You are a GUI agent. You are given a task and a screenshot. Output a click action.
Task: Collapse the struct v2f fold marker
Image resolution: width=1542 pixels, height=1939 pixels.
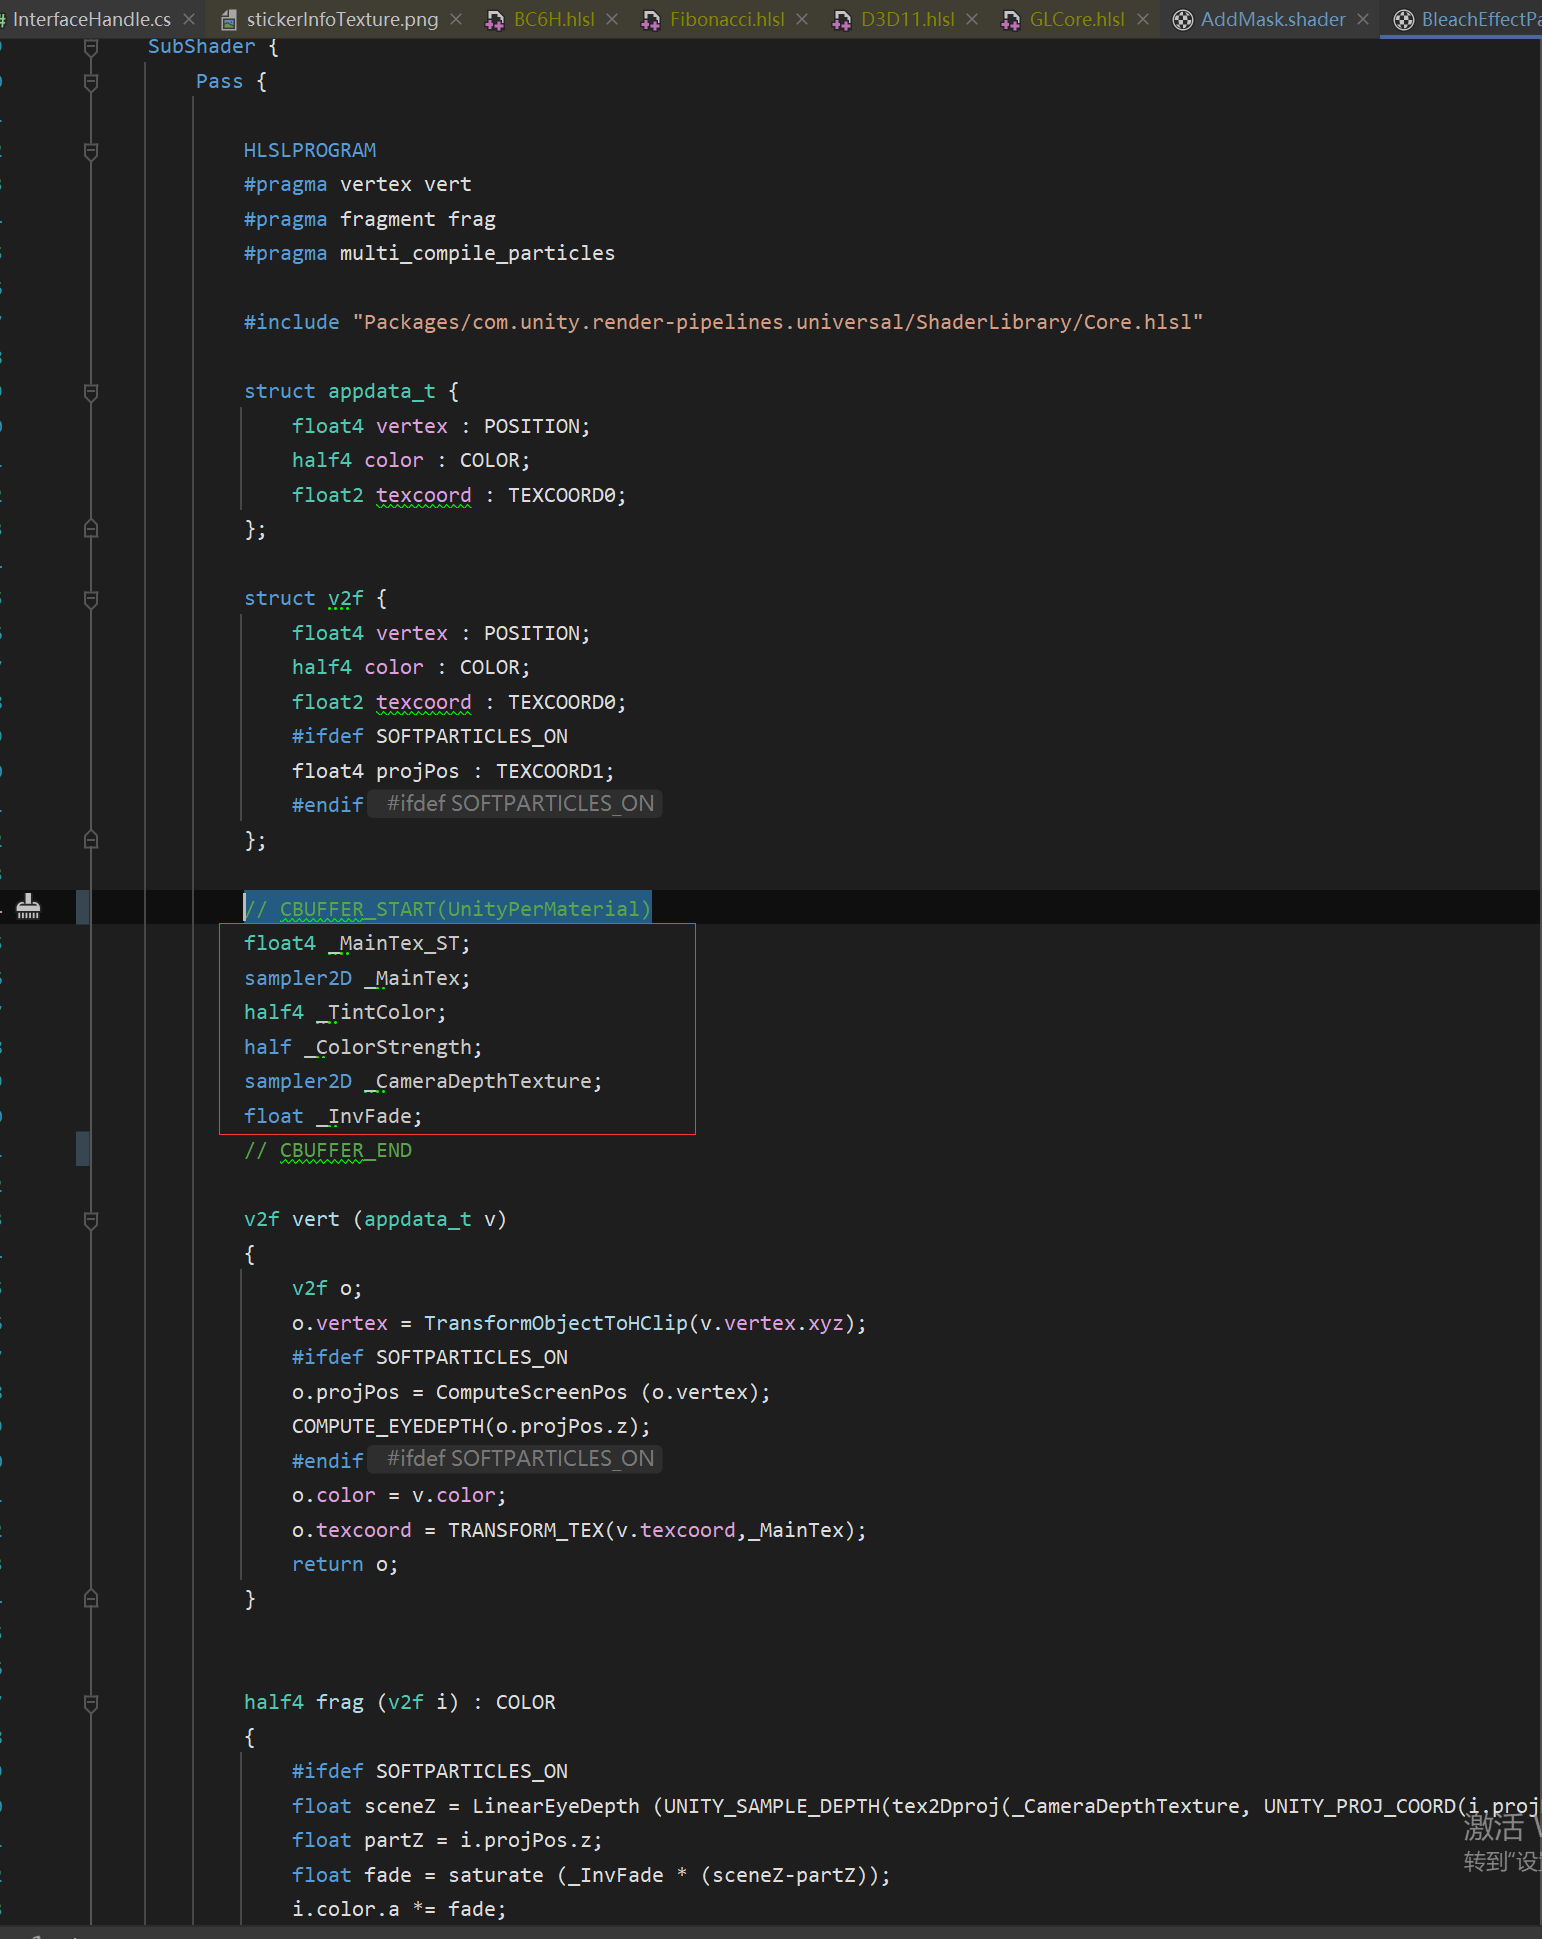(x=91, y=599)
